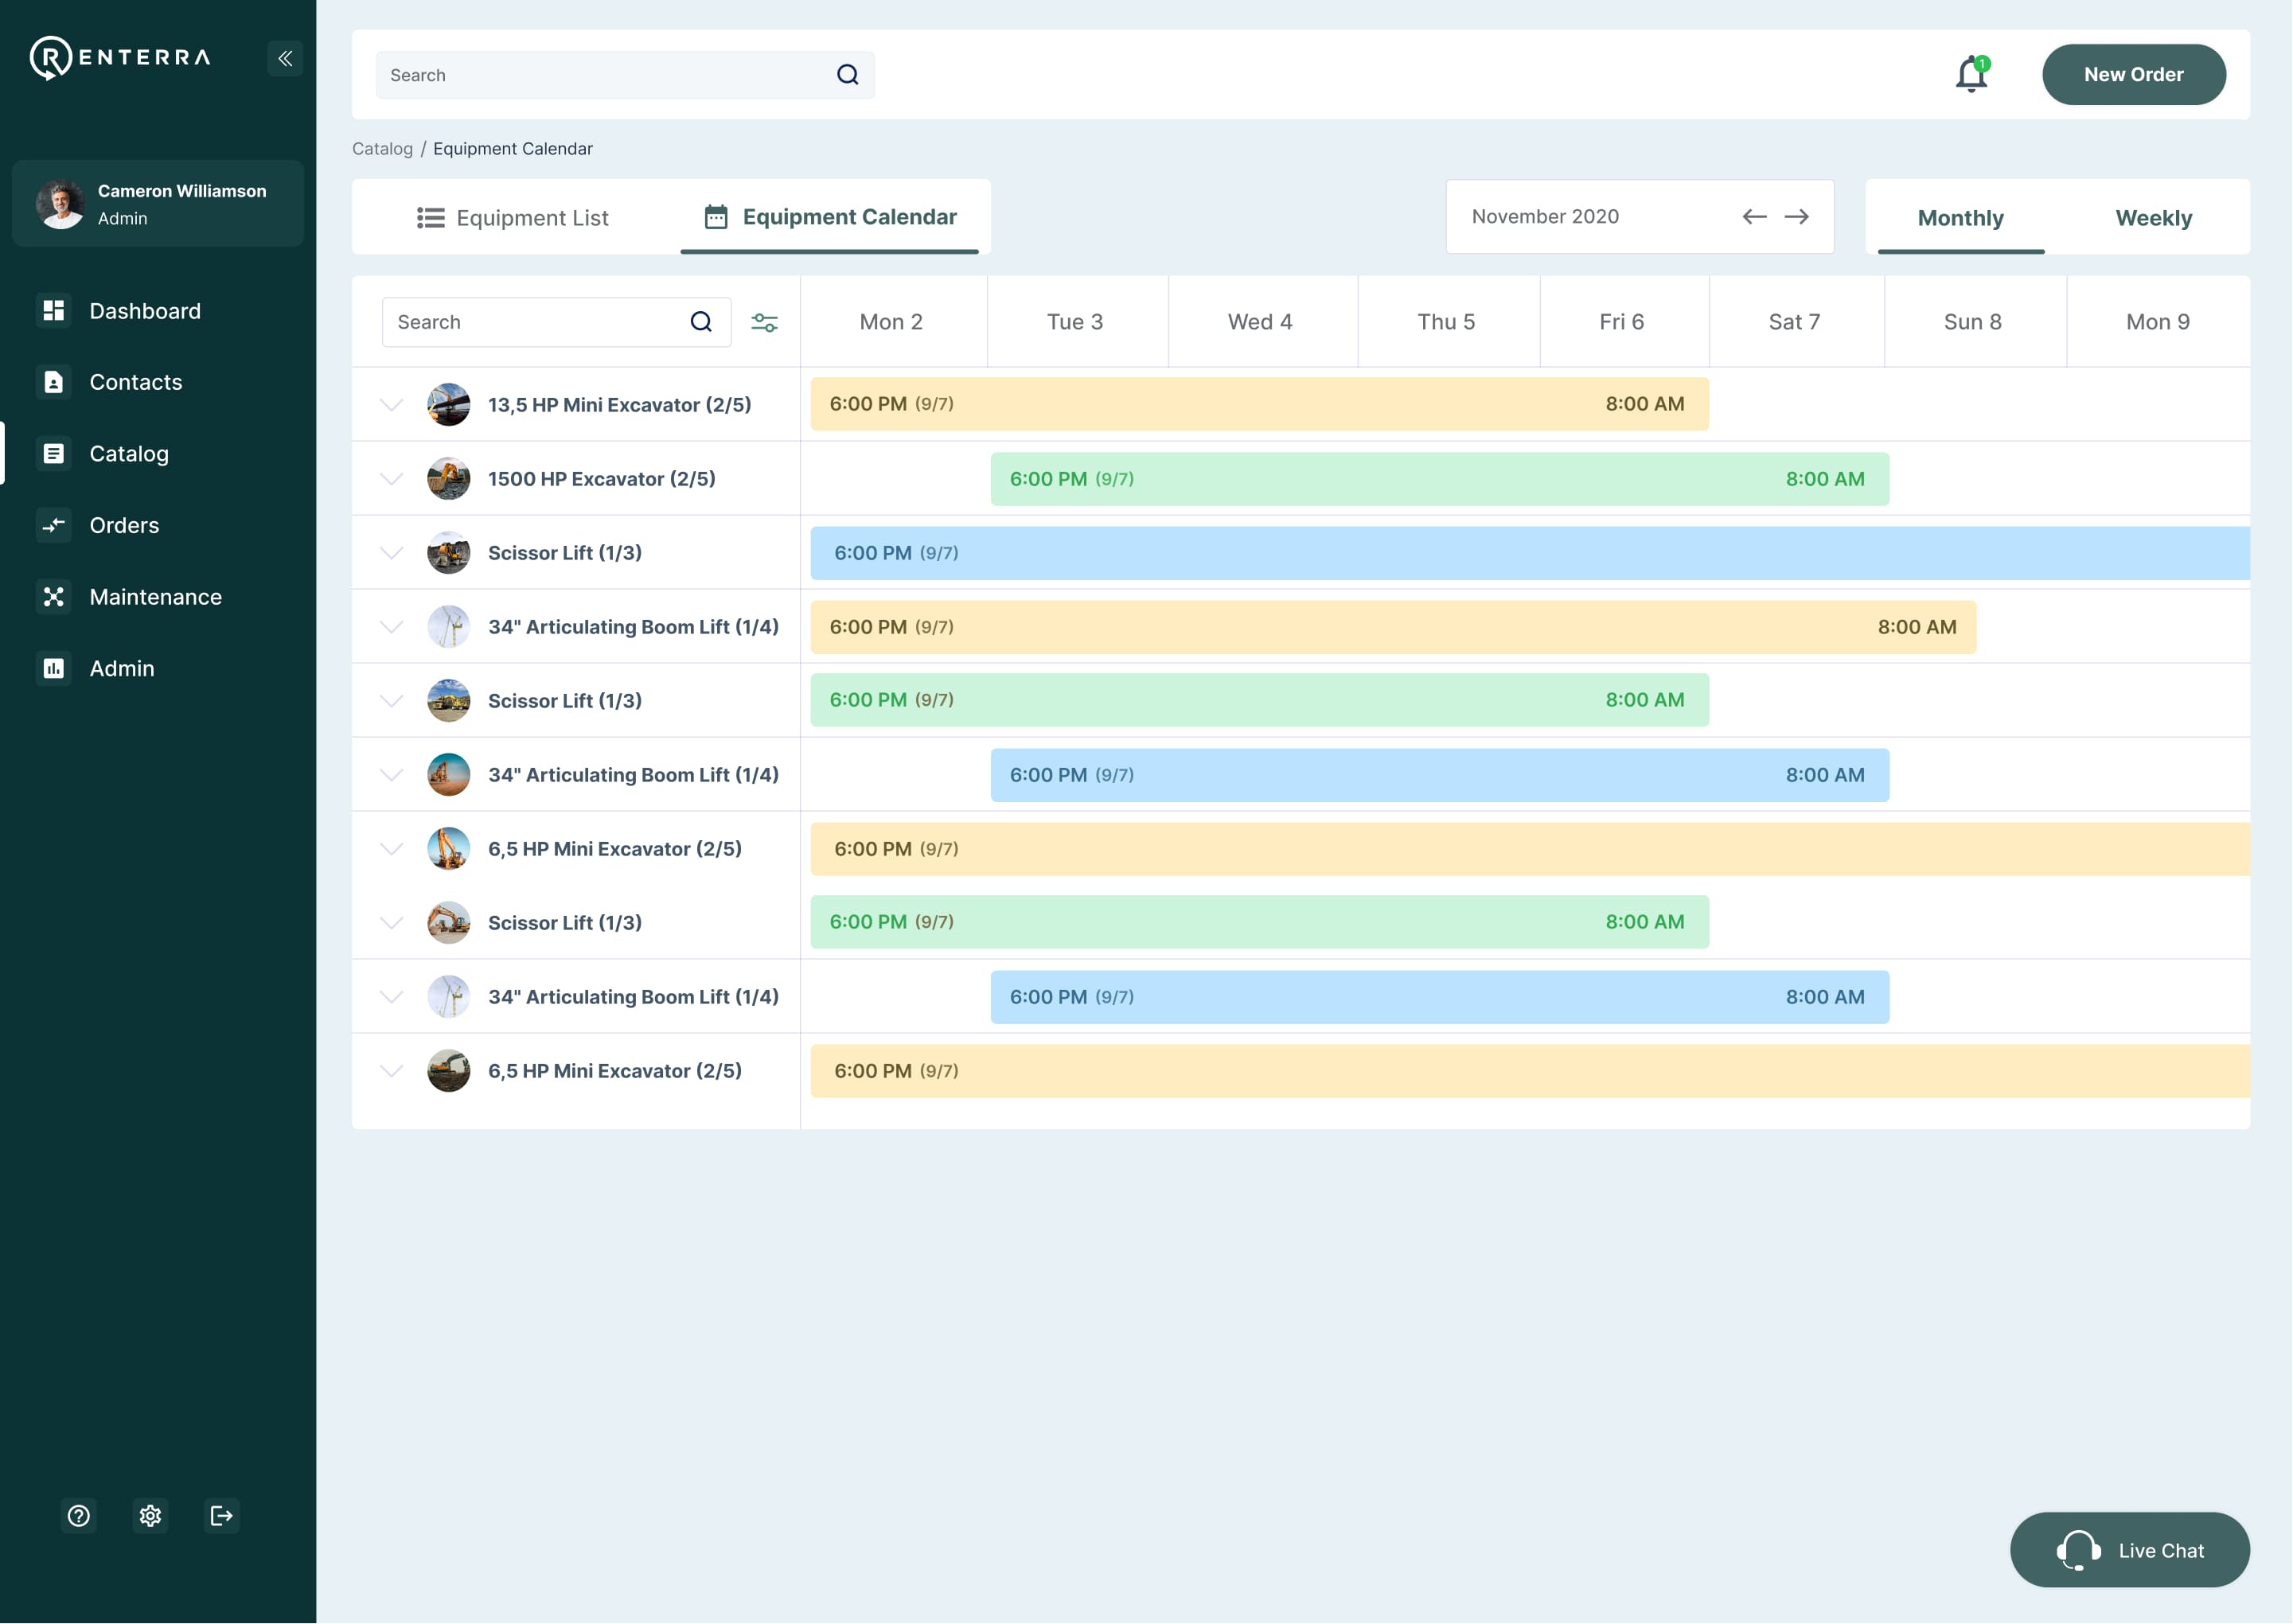Screen dimensions: 2293x1624
Task: Click the November 2020 month selector
Action: pos(1640,217)
